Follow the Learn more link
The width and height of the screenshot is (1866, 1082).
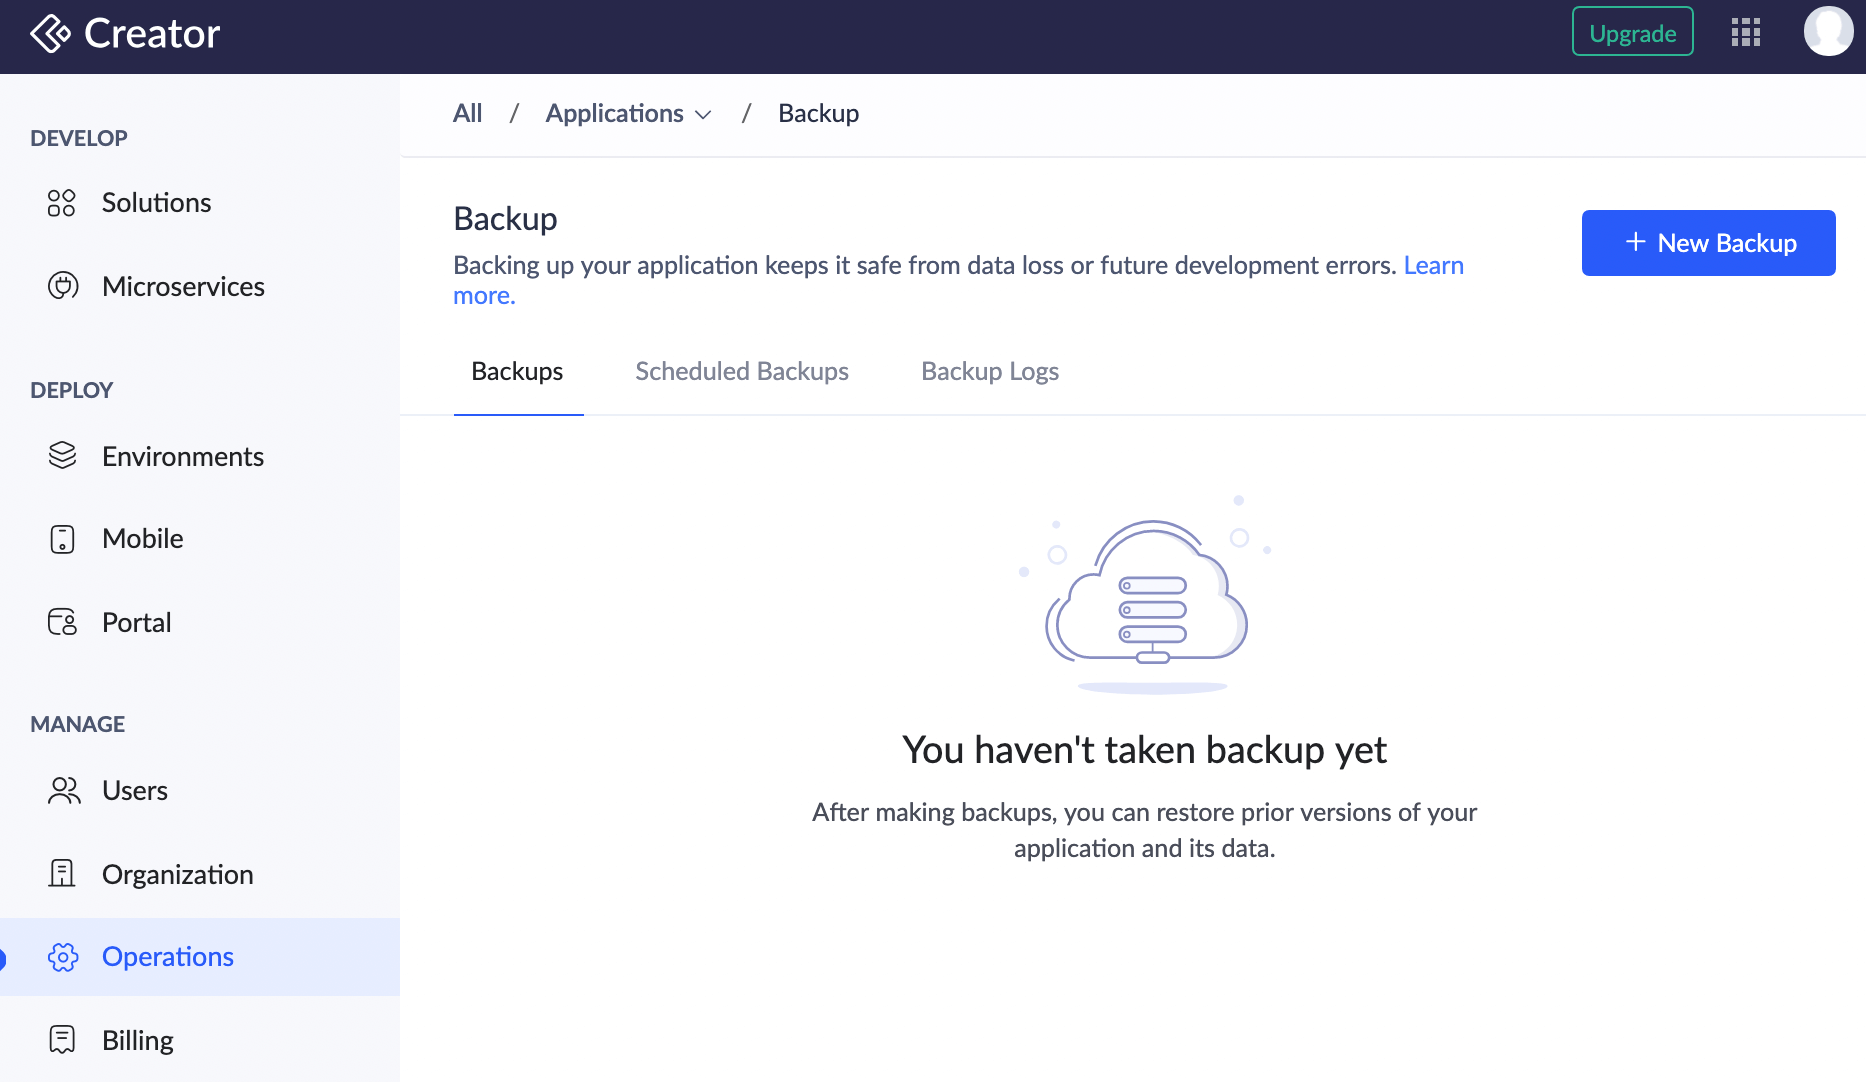[1433, 266]
